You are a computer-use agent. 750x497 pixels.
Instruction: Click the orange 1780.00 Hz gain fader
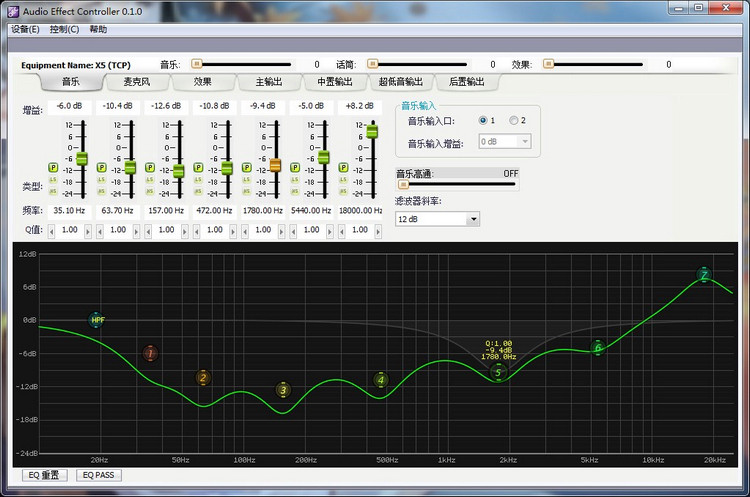coord(275,165)
